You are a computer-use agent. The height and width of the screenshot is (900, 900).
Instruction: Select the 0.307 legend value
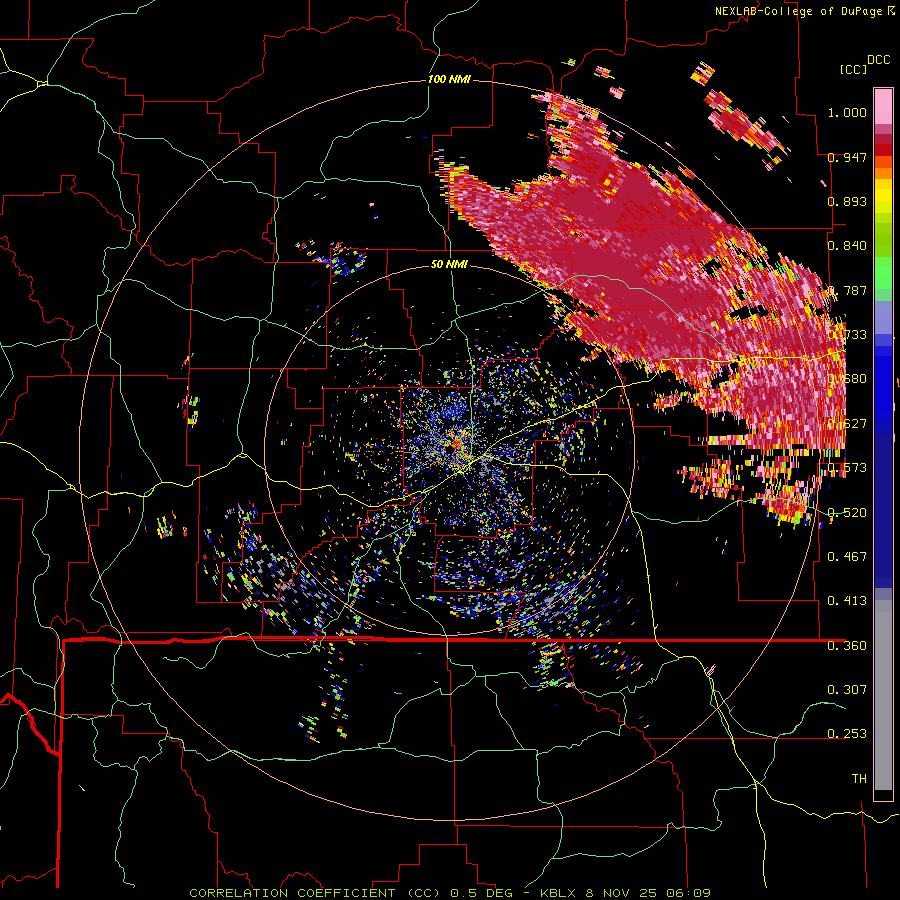pos(847,689)
